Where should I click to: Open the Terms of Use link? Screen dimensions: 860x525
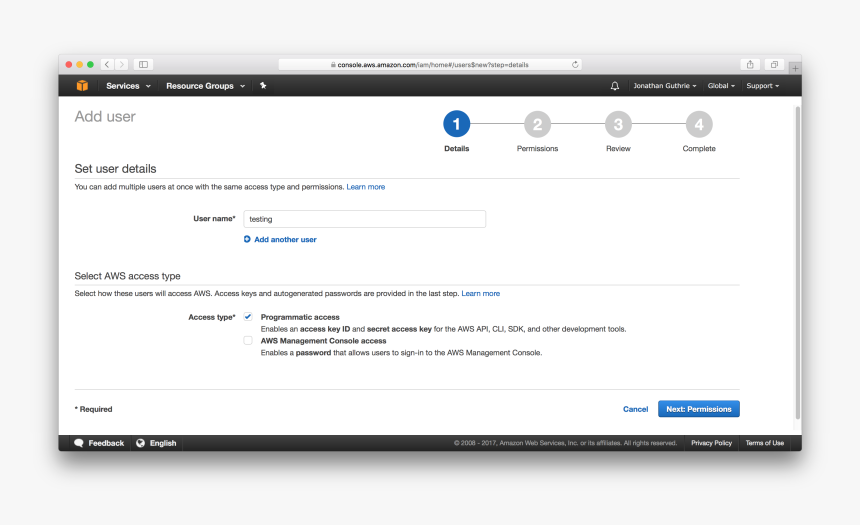(x=765, y=443)
